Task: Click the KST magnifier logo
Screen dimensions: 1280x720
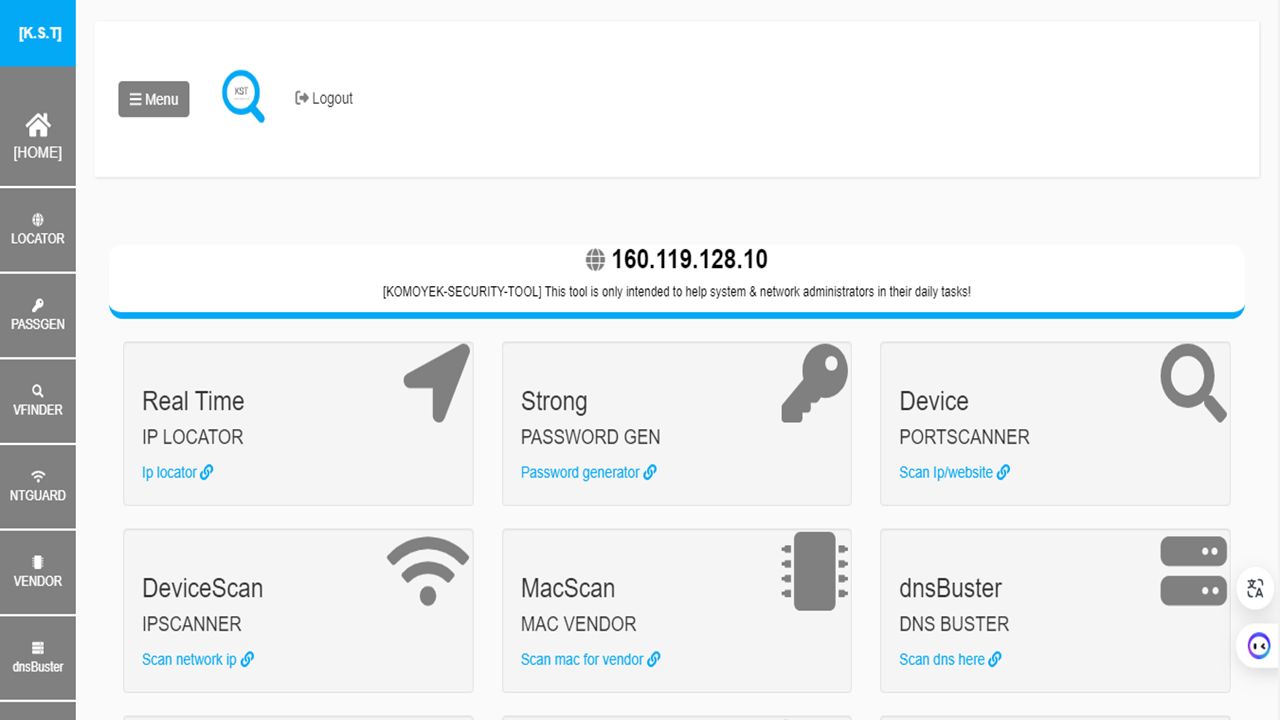Action: (243, 97)
